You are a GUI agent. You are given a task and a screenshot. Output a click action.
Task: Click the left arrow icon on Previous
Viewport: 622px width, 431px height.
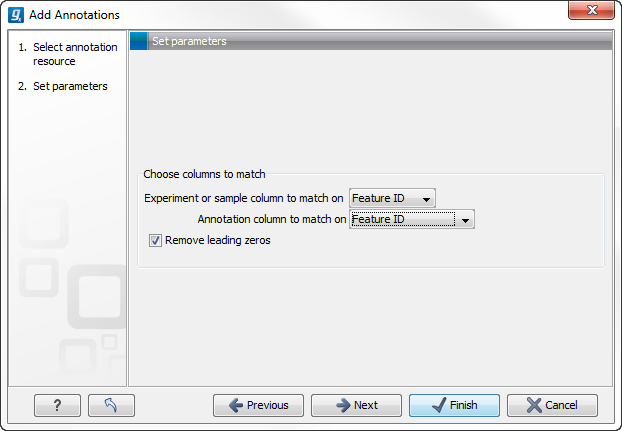235,405
